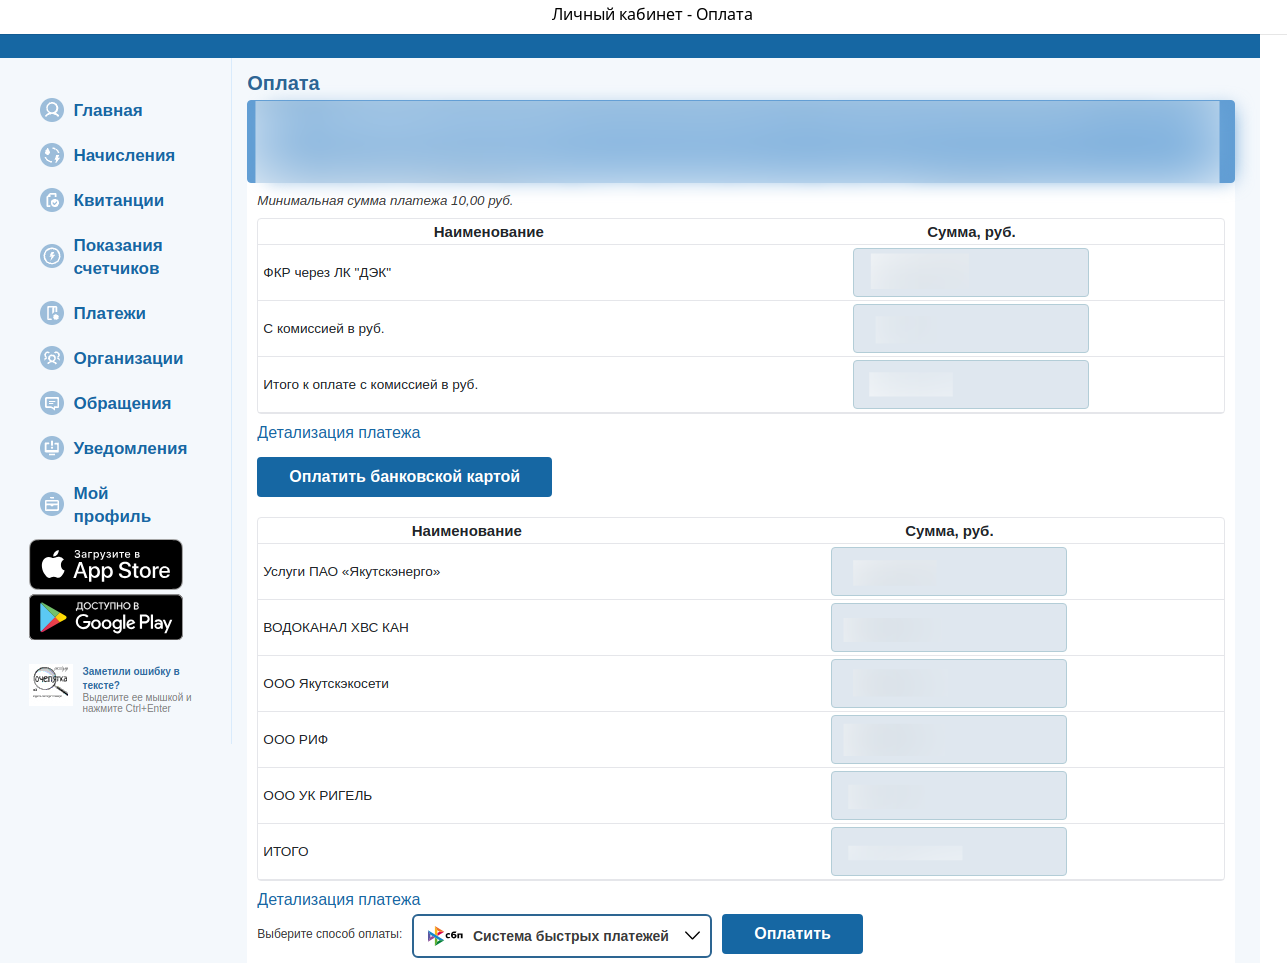
Task: Open the App Store download badge
Action: (106, 564)
